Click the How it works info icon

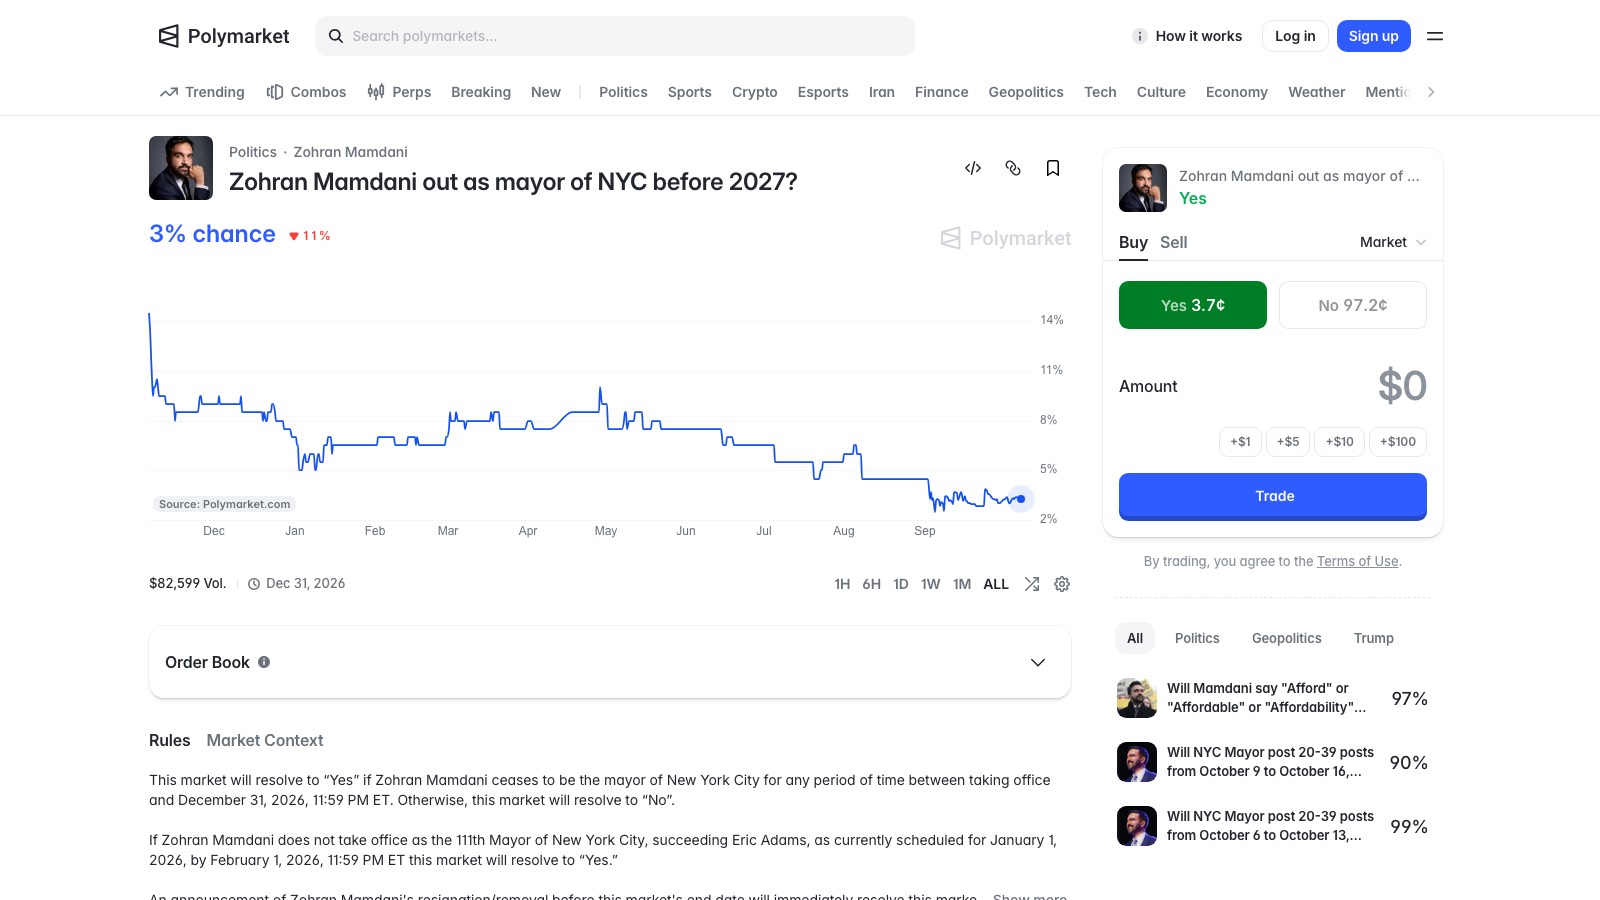(x=1139, y=36)
